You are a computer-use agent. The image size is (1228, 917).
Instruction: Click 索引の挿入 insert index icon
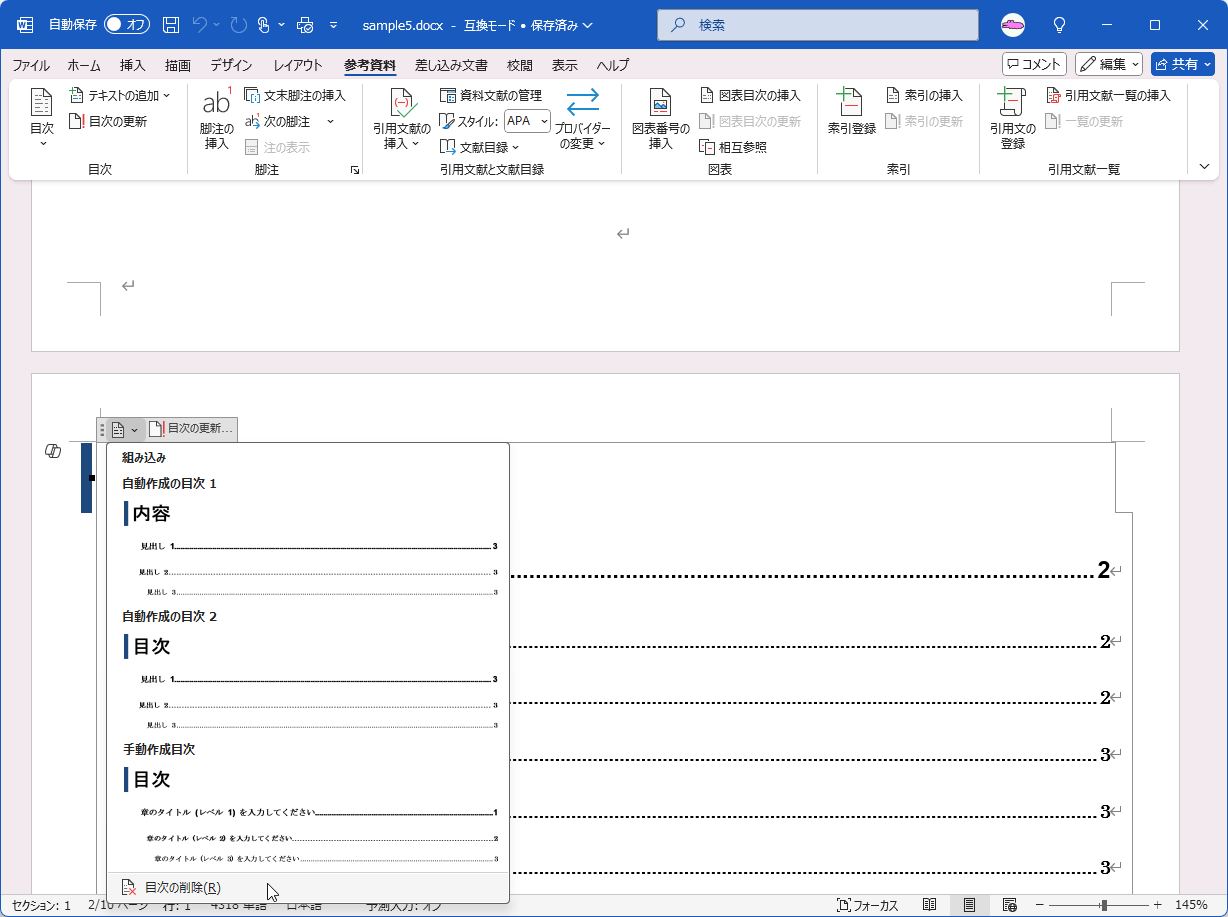click(924, 95)
